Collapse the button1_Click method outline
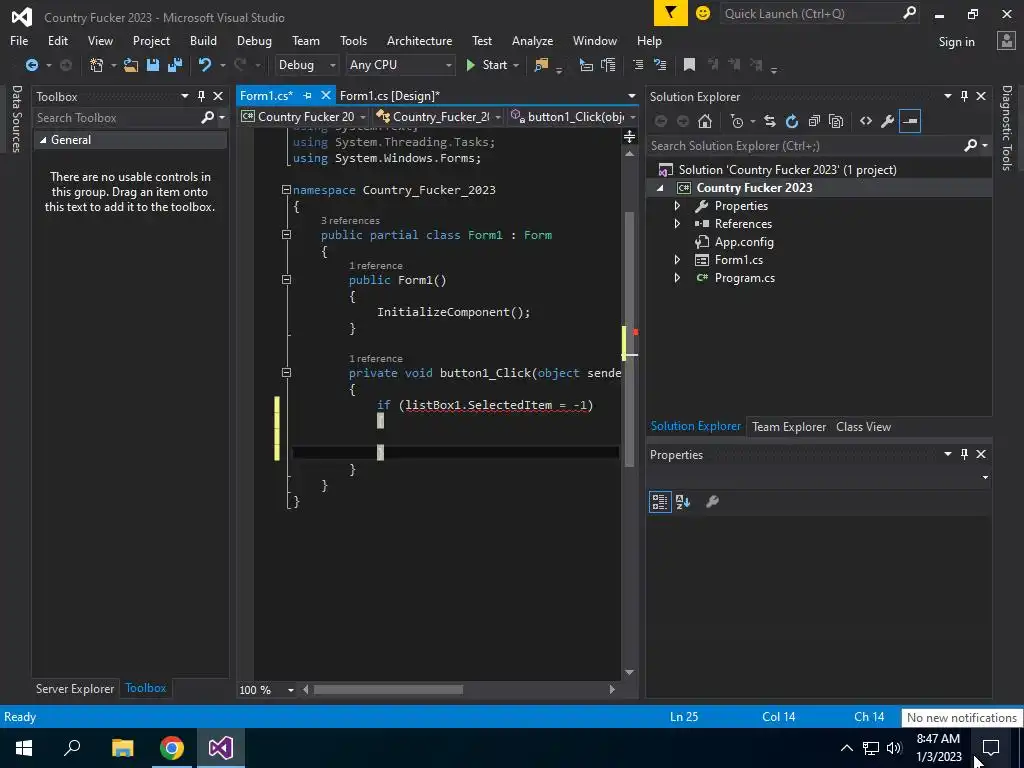 (286, 372)
